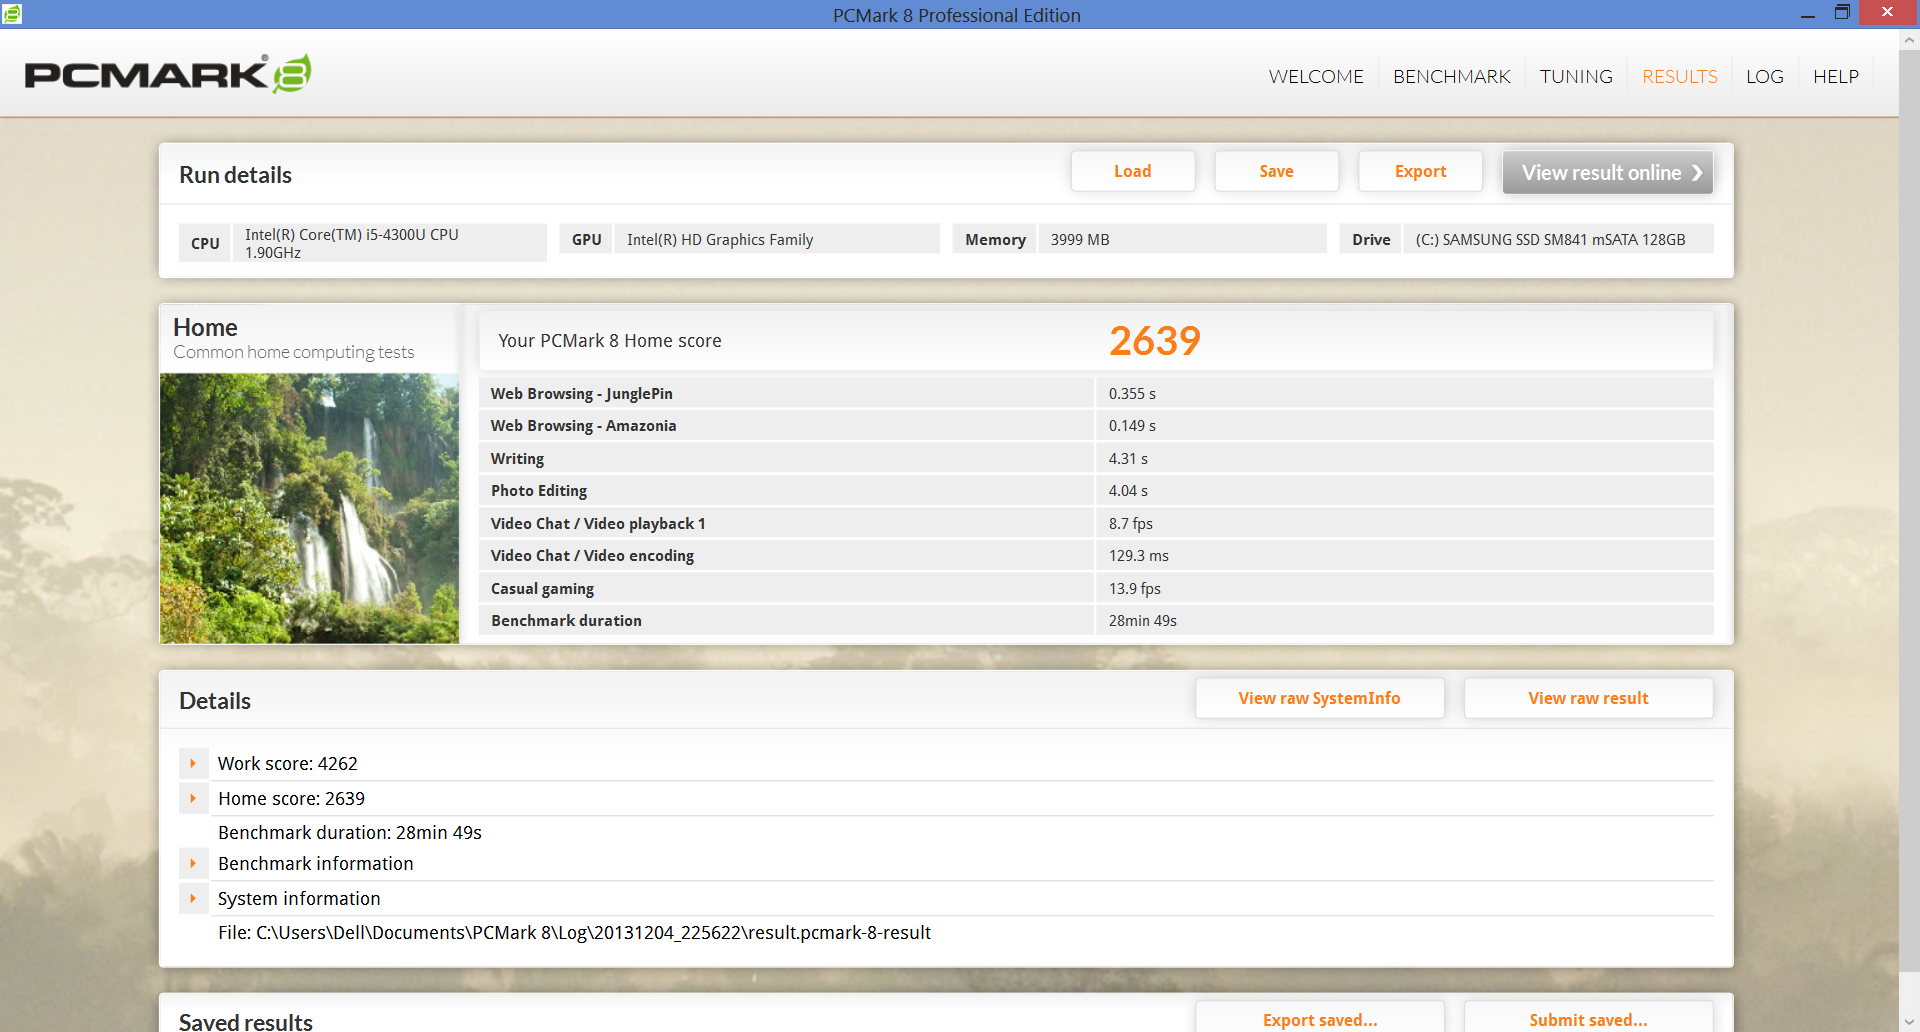Viewport: 1920px width, 1032px height.
Task: Open the WELCOME tab
Action: click(1316, 77)
